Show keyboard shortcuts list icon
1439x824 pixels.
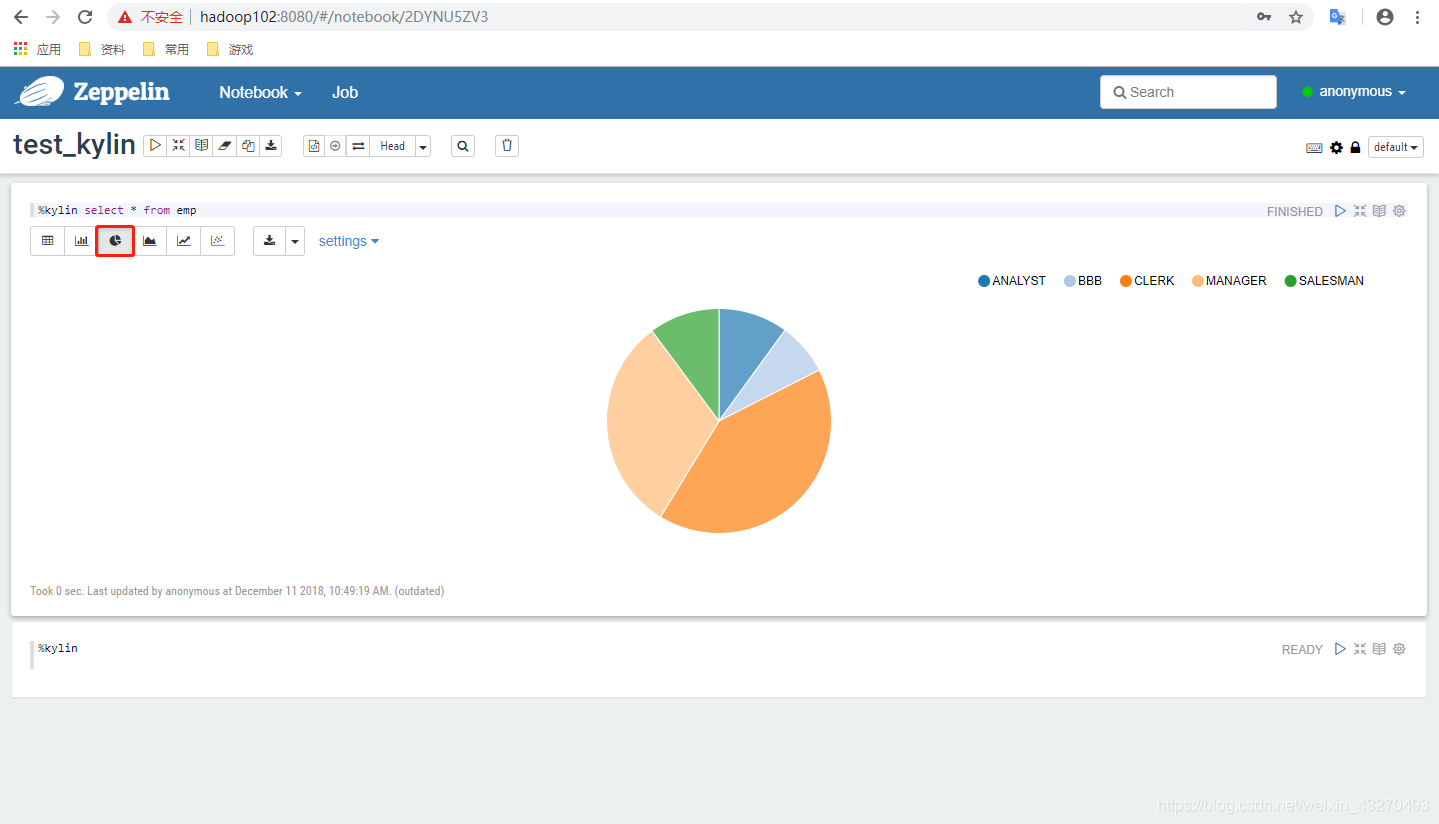(1314, 147)
